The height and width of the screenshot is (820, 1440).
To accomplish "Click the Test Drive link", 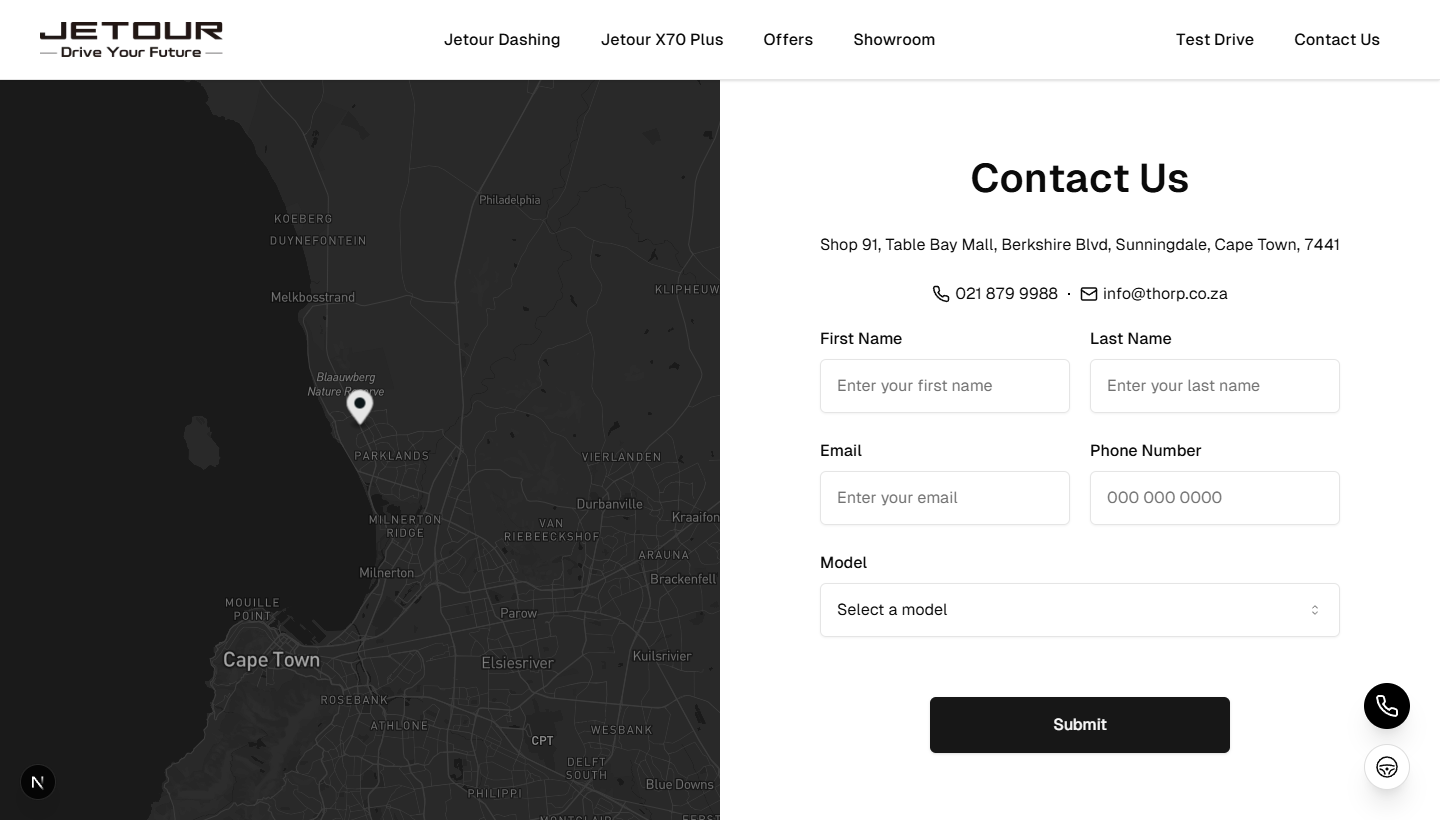I will [1215, 40].
